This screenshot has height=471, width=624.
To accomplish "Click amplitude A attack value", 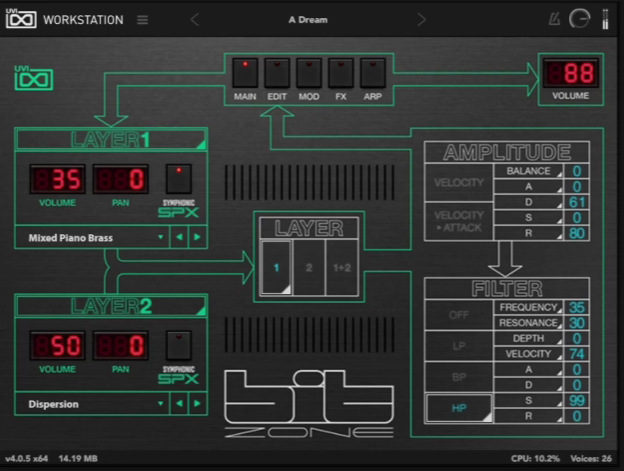I will point(577,187).
